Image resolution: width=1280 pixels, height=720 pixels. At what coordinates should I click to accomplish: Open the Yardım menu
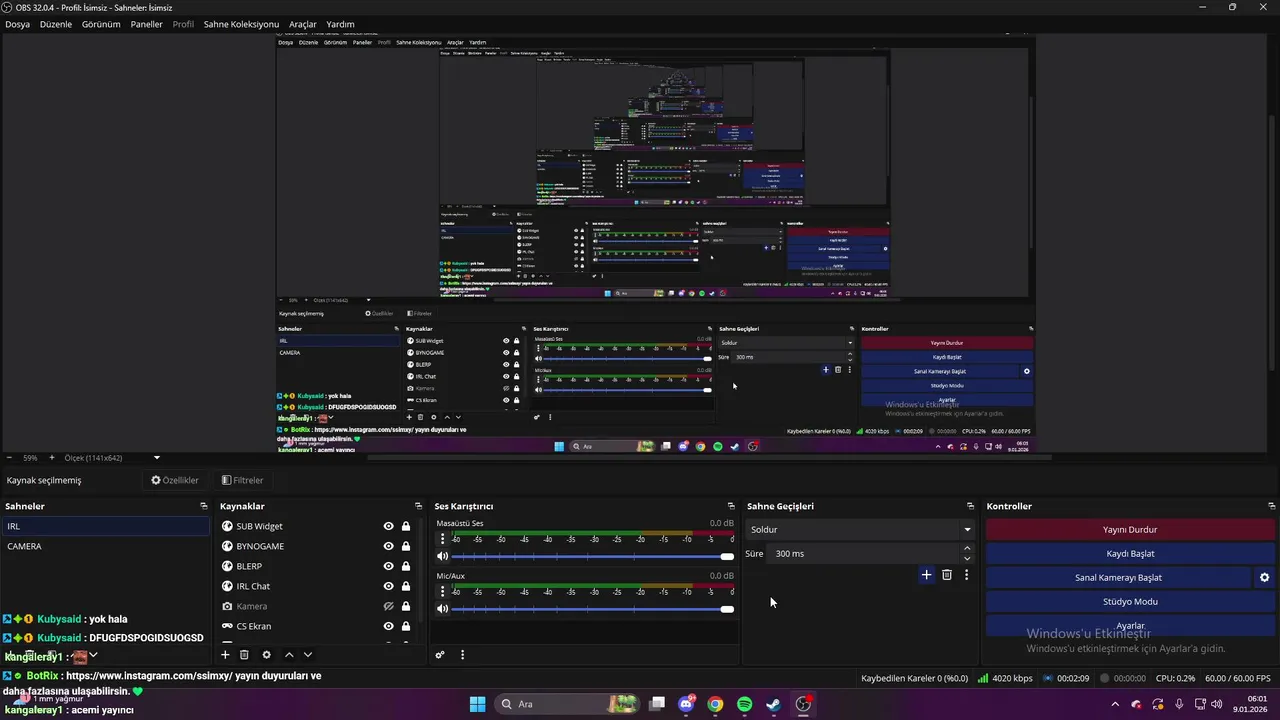[340, 24]
